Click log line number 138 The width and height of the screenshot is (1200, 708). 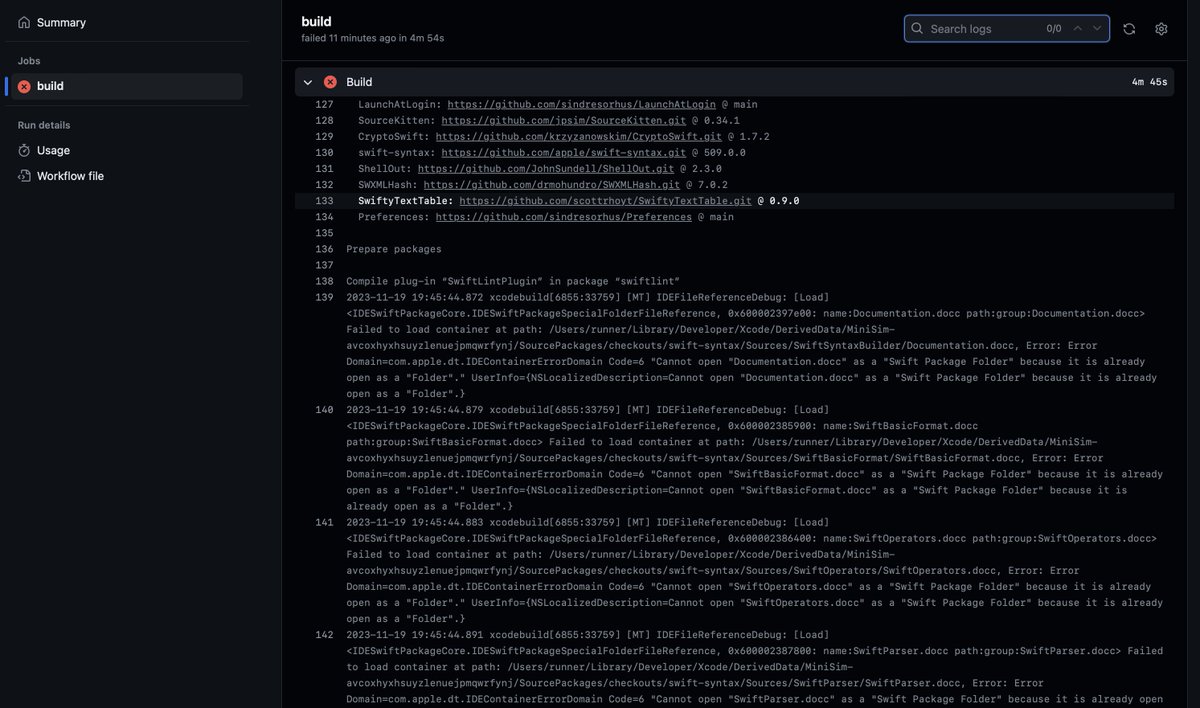[324, 281]
